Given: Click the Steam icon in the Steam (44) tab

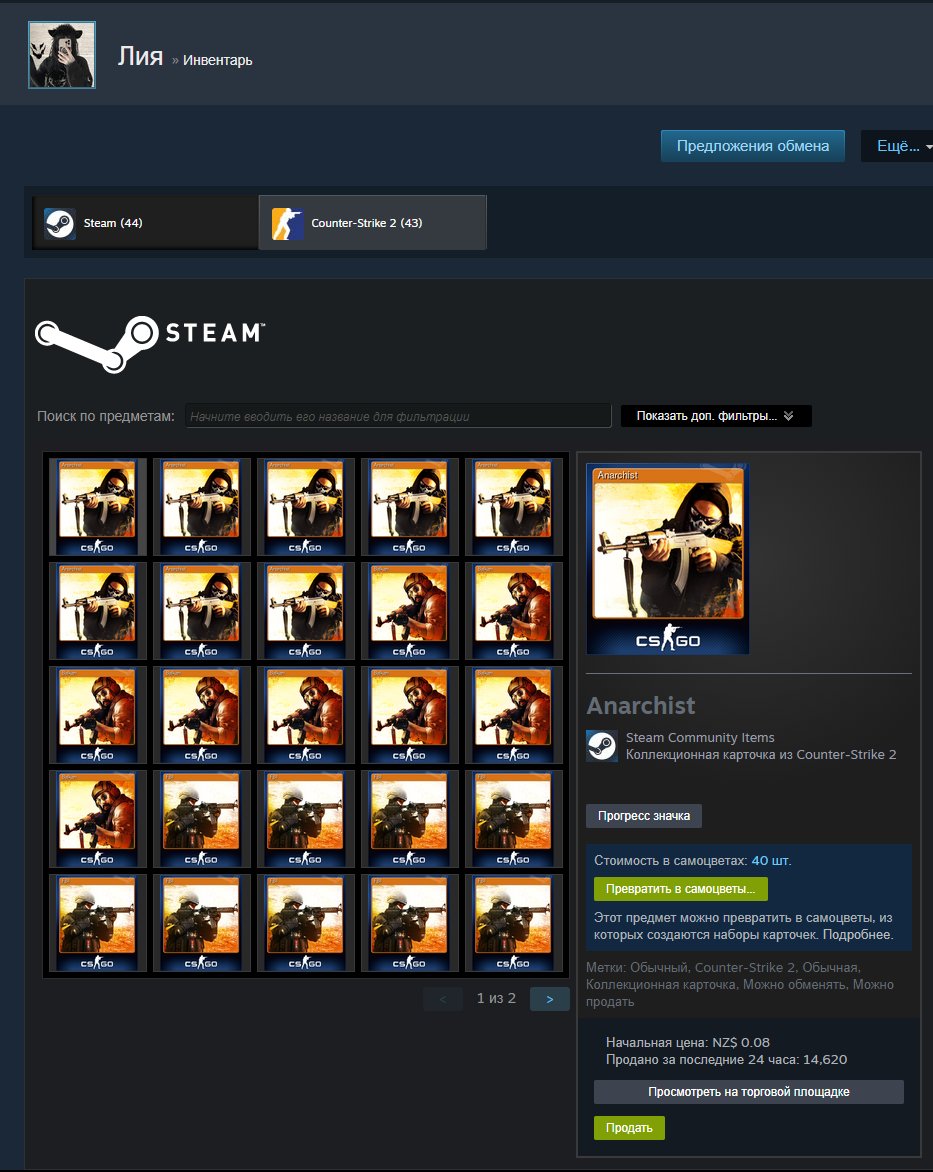Looking at the screenshot, I should click(x=59, y=223).
